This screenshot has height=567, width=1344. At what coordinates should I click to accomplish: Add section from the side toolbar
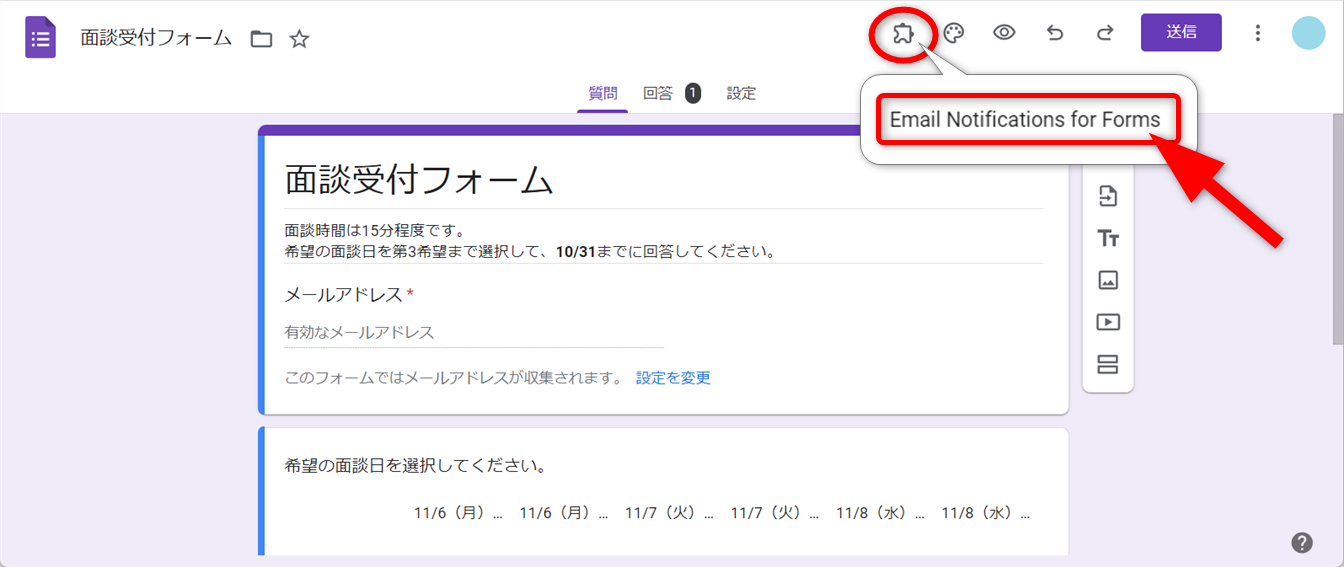pyautogui.click(x=1108, y=364)
